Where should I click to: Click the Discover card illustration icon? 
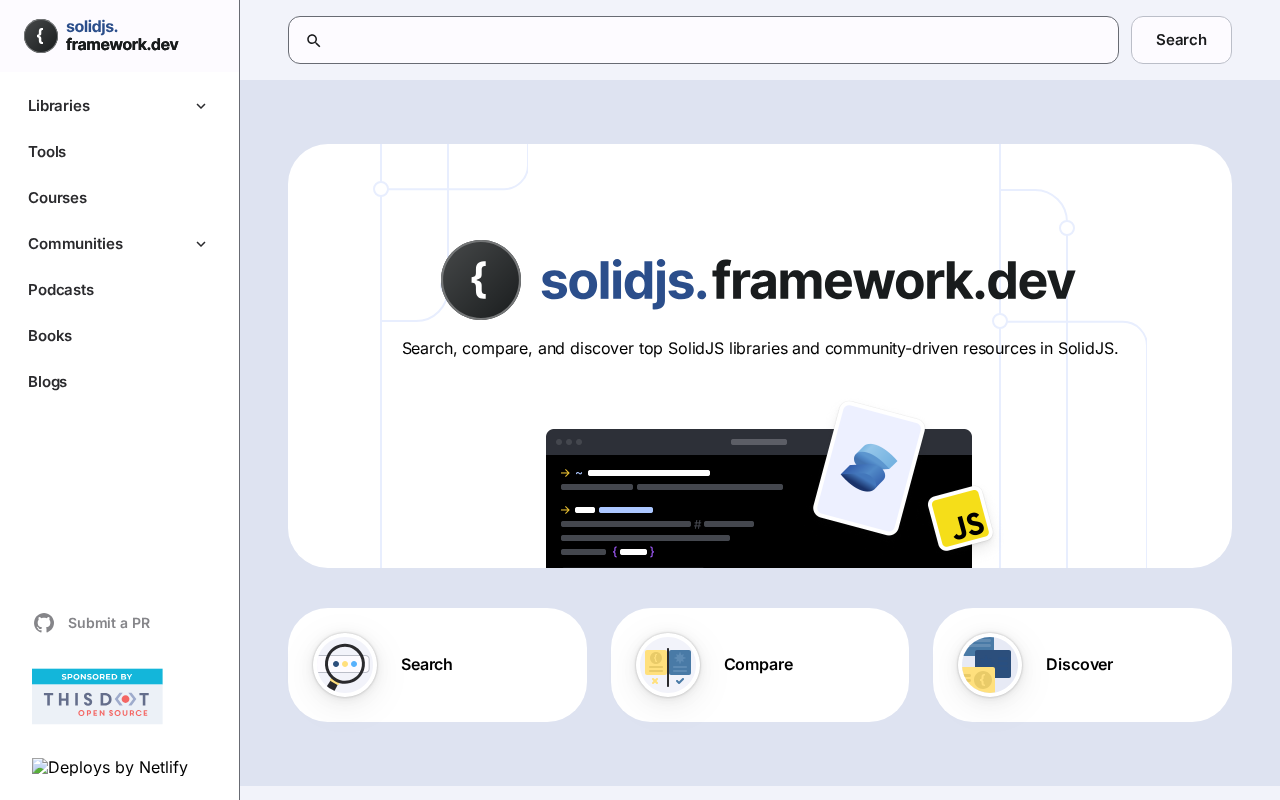(x=990, y=665)
